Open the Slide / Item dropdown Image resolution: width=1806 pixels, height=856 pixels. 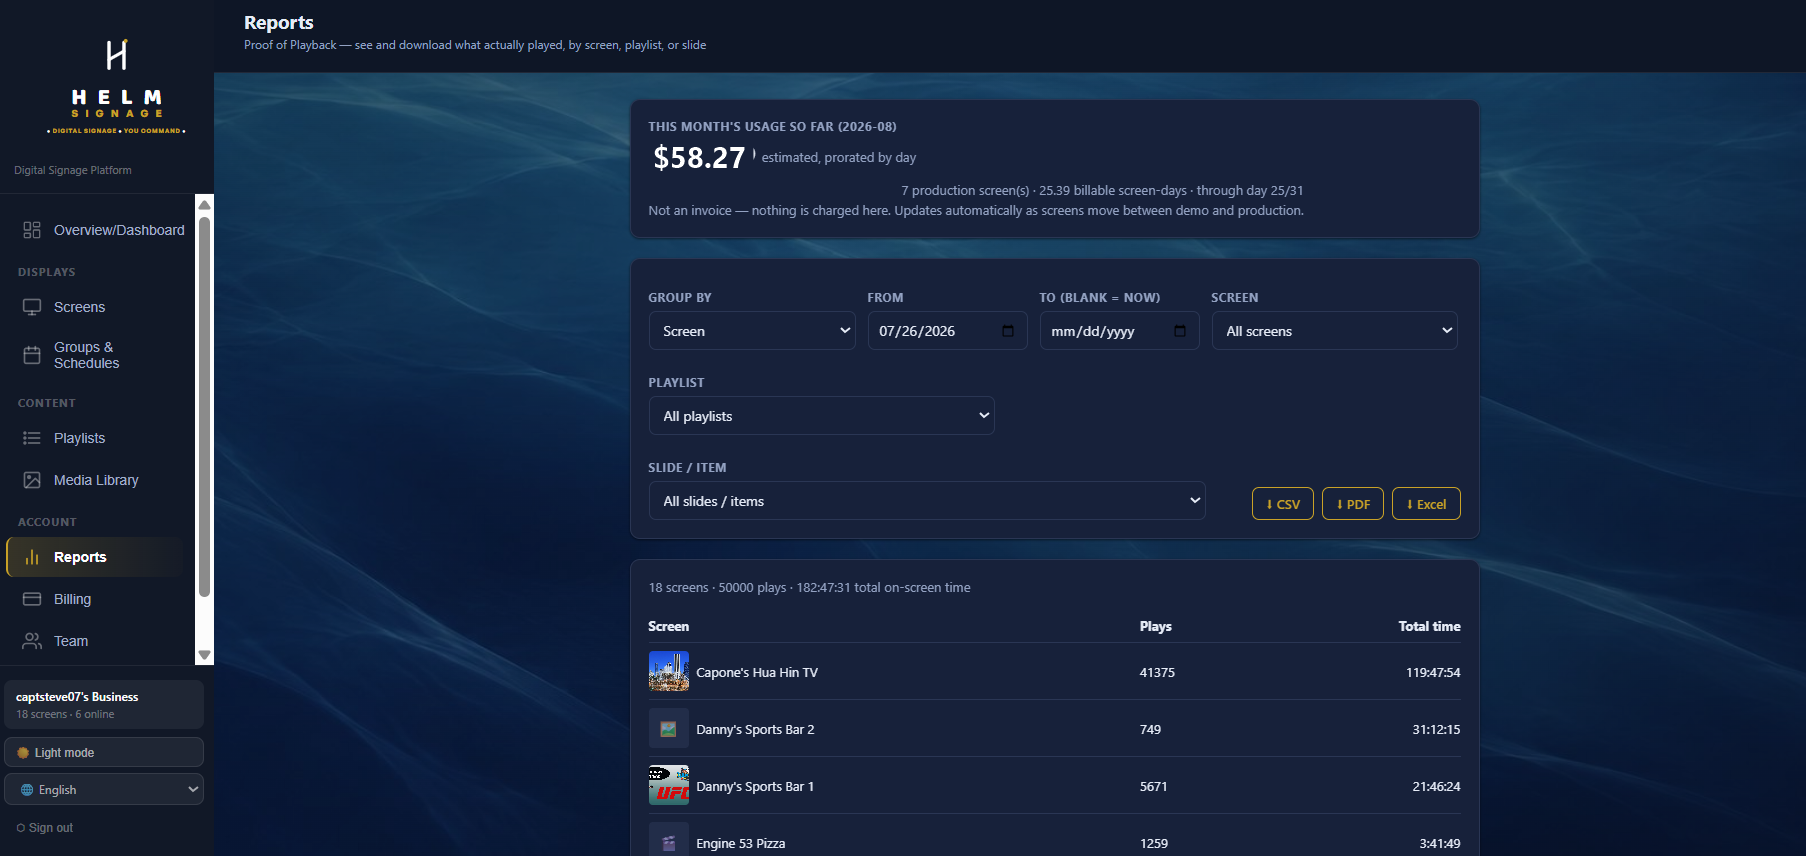click(x=927, y=501)
